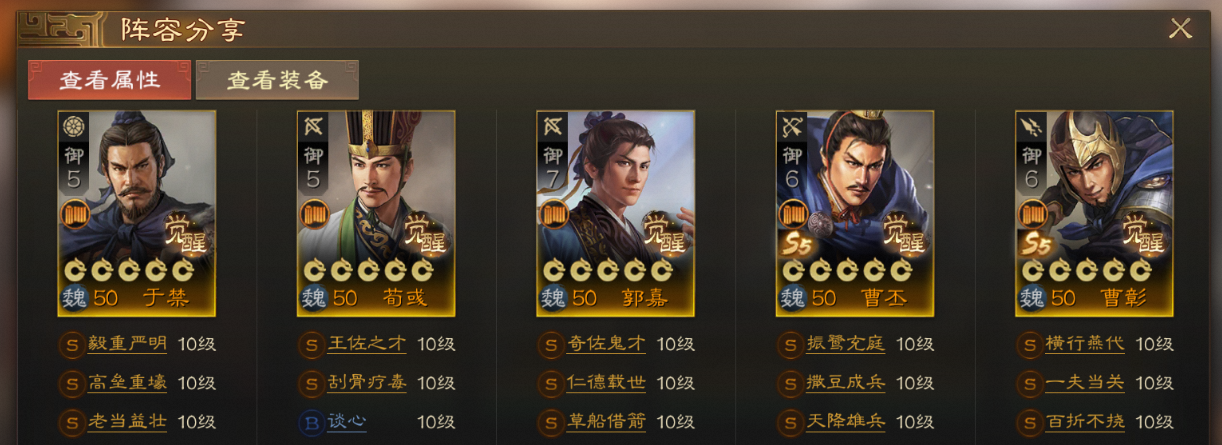The image size is (1222, 445).
Task: Click the S-rank icon beside 振誉究庭
Action: (x=789, y=346)
